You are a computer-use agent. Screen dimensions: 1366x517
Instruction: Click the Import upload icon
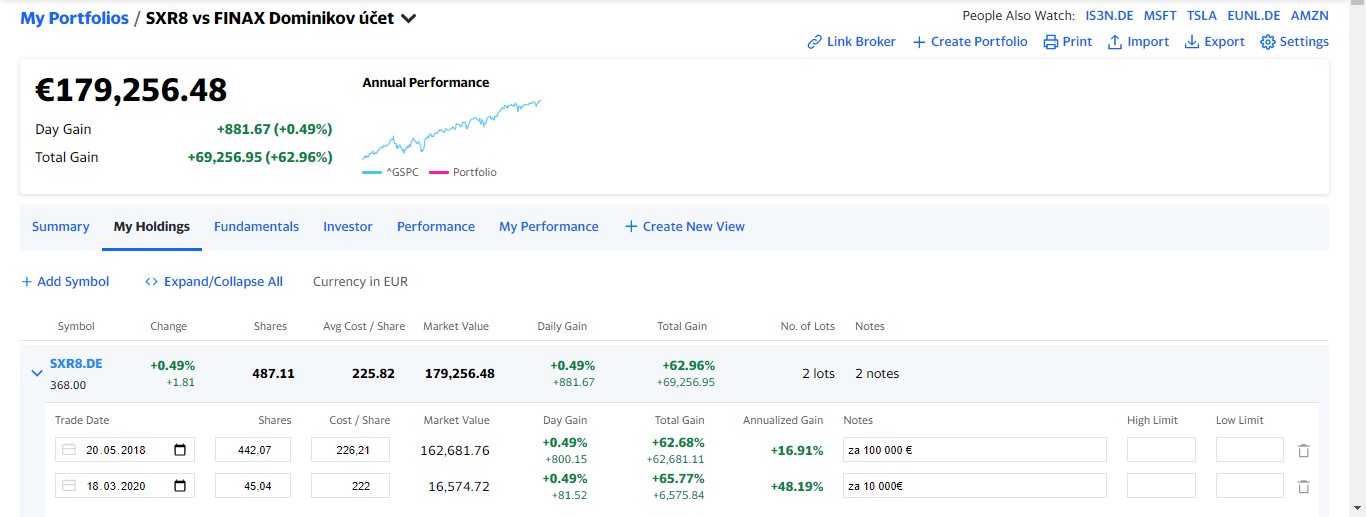point(1114,42)
